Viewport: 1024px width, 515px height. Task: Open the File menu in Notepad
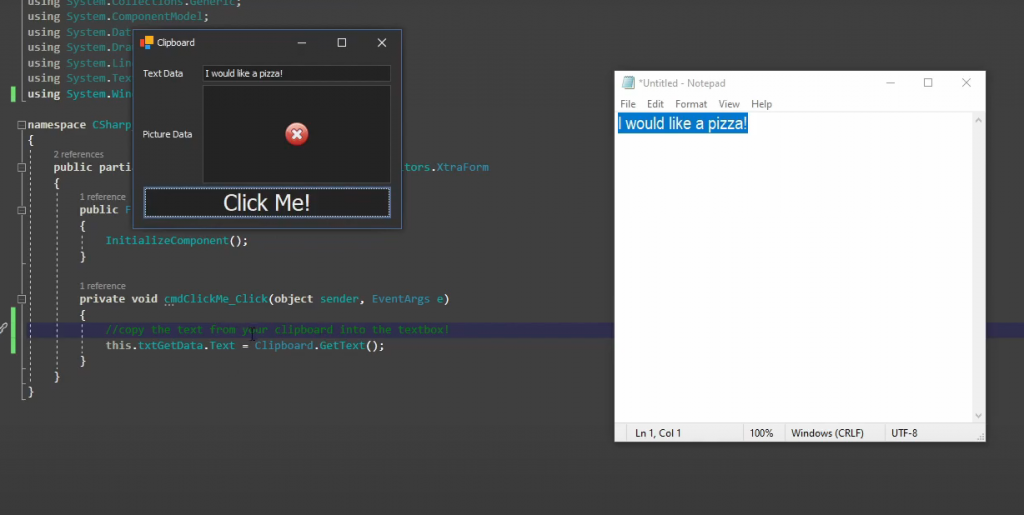[628, 104]
